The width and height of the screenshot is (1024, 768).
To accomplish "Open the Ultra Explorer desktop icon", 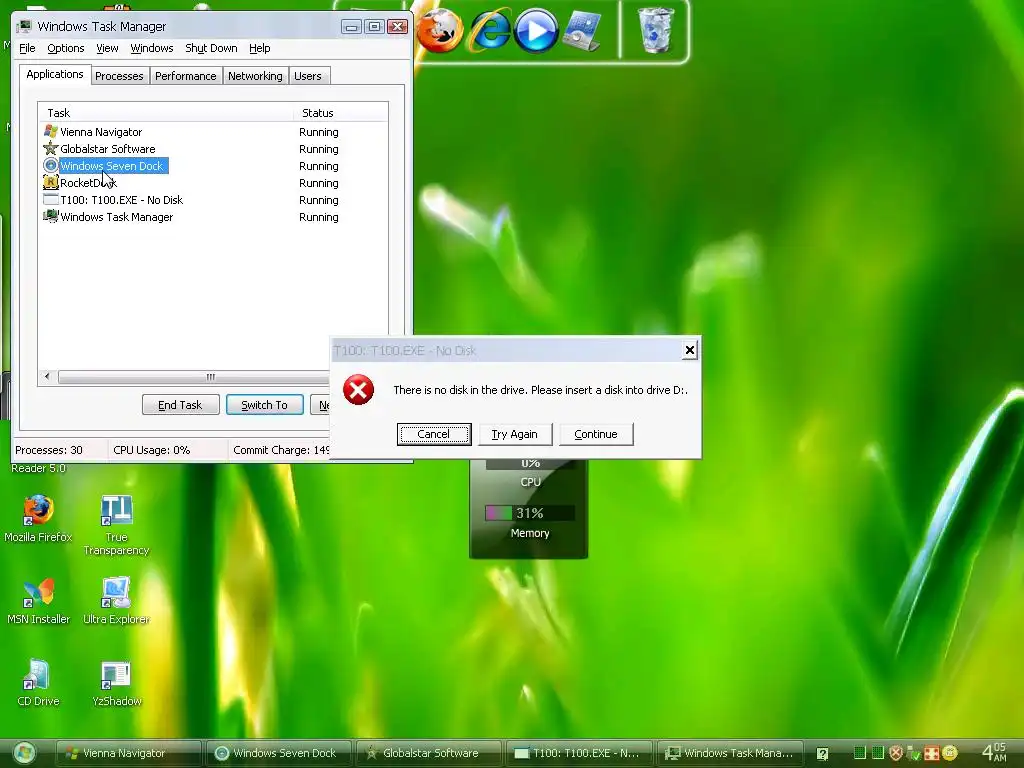I will (116, 601).
